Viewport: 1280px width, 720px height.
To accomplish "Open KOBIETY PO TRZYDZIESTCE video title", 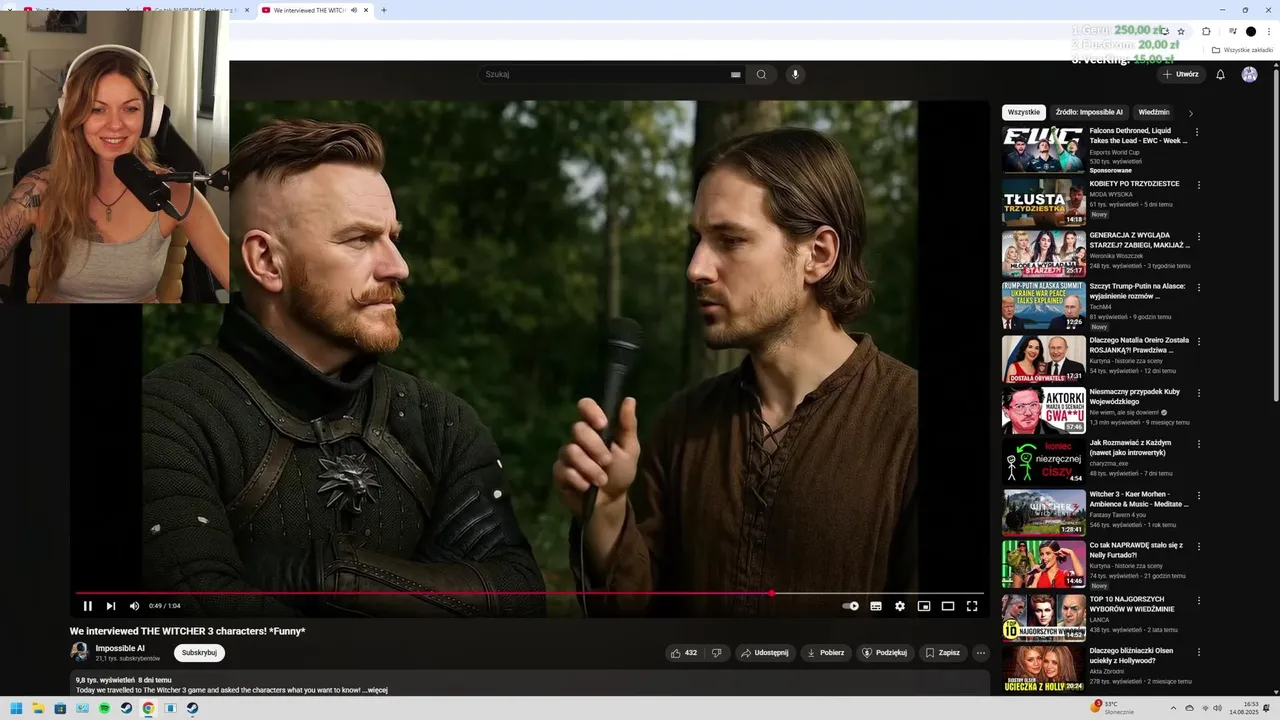I will [1134, 184].
